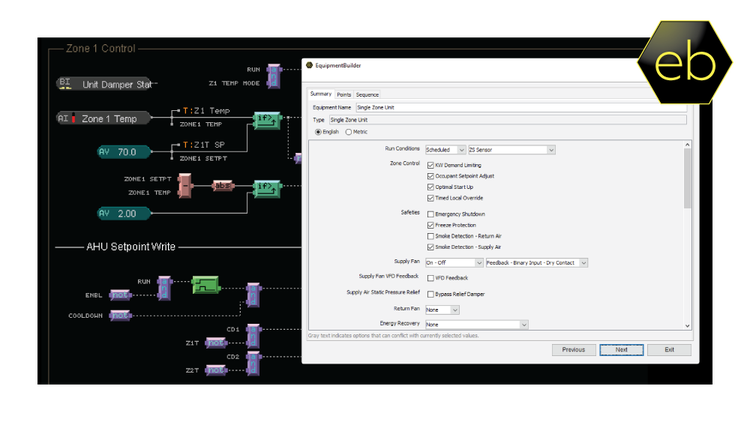The height and width of the screenshot is (422, 750).
Task: Switch to the Points tab
Action: pos(343,94)
